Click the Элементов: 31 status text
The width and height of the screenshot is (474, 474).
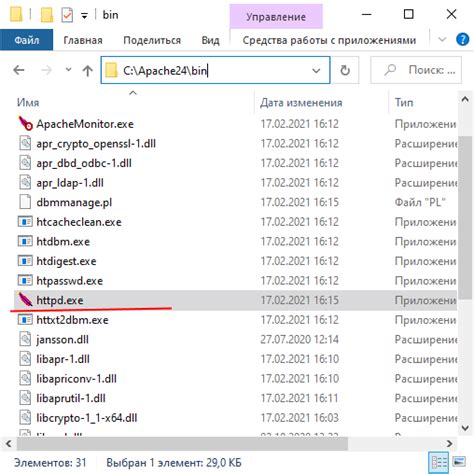pyautogui.click(x=50, y=463)
